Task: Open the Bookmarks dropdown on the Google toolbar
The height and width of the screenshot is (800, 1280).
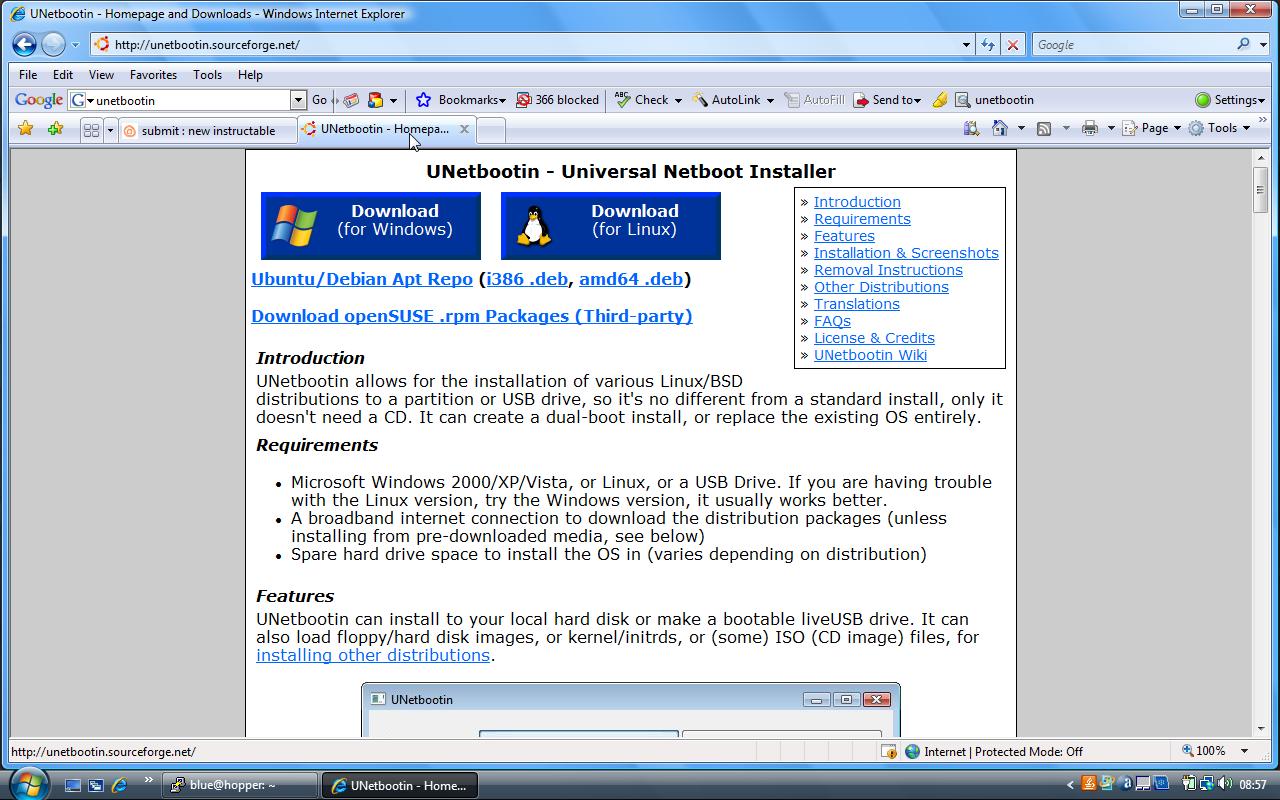Action: 461,100
